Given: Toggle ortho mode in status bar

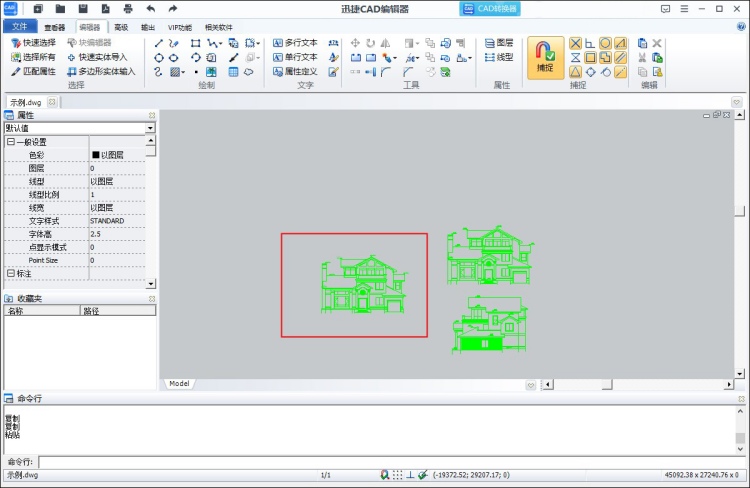Looking at the screenshot, I should click(x=410, y=475).
